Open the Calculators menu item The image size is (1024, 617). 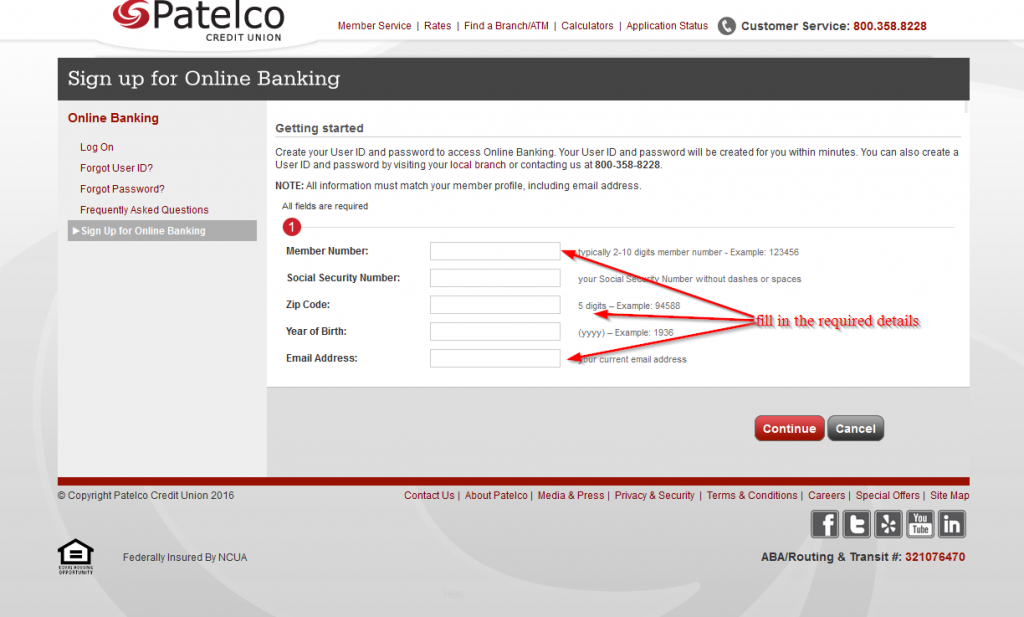(587, 26)
